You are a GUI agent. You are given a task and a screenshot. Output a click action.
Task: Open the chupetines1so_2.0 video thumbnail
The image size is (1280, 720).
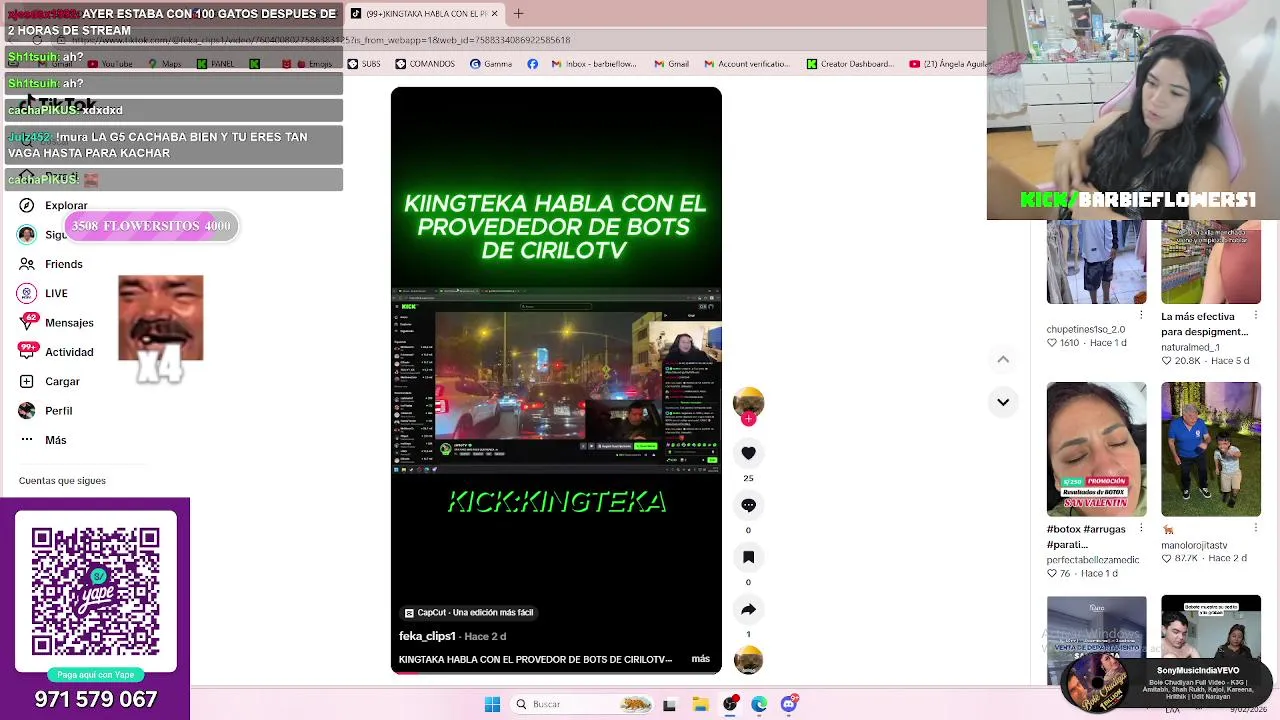pyautogui.click(x=1096, y=262)
